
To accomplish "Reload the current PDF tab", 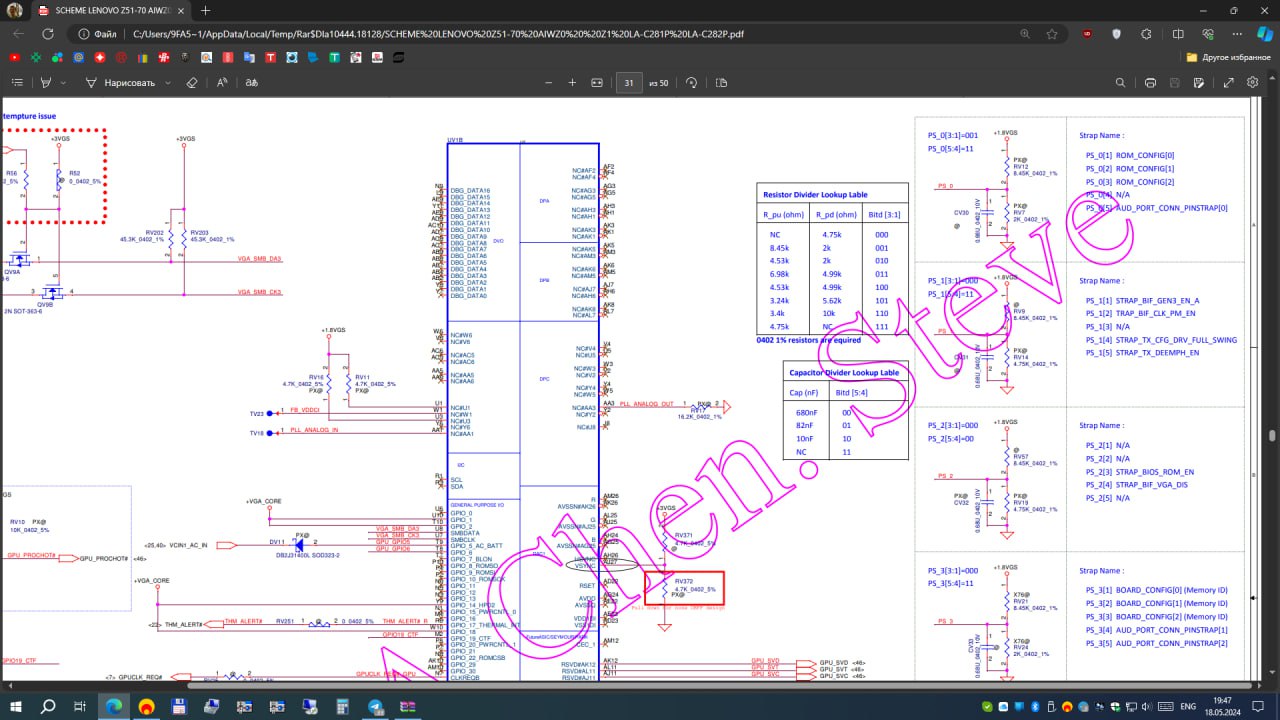I will pos(48,33).
